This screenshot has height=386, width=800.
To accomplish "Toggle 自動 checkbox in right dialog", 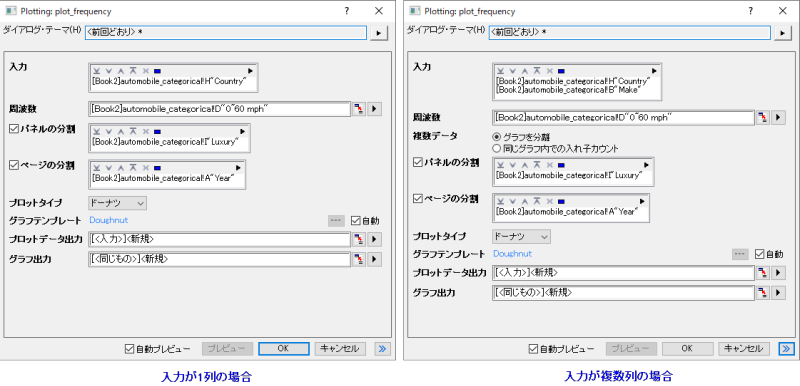I will point(759,254).
